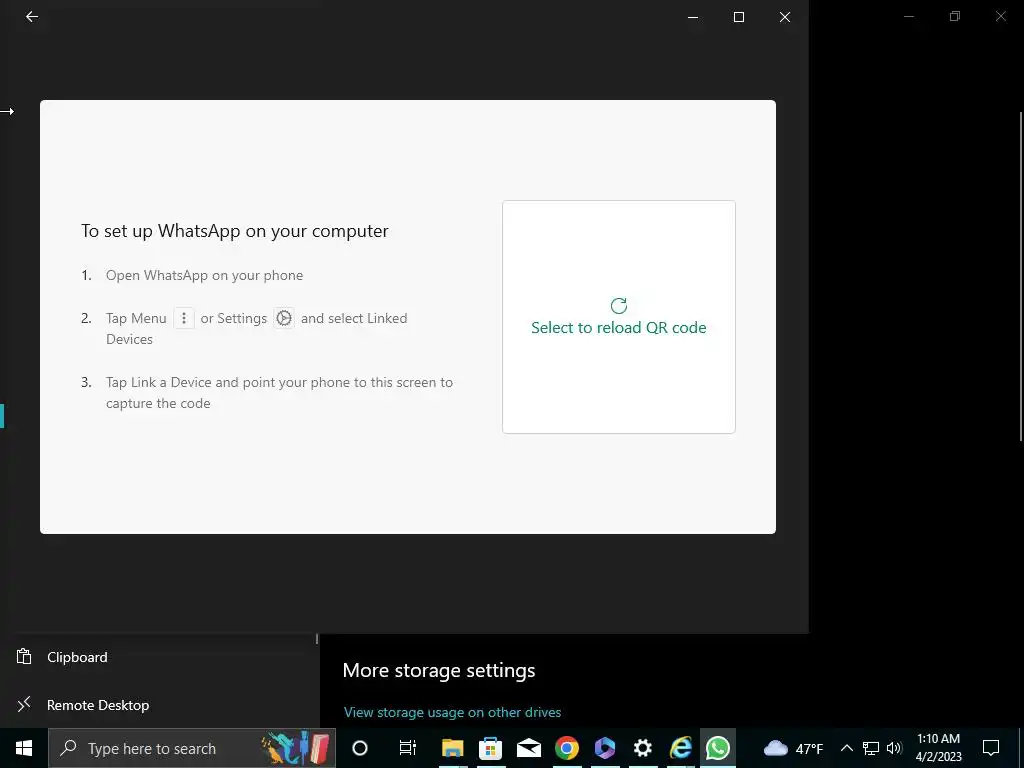
Task: Open Mail app from the taskbar
Action: (528, 748)
